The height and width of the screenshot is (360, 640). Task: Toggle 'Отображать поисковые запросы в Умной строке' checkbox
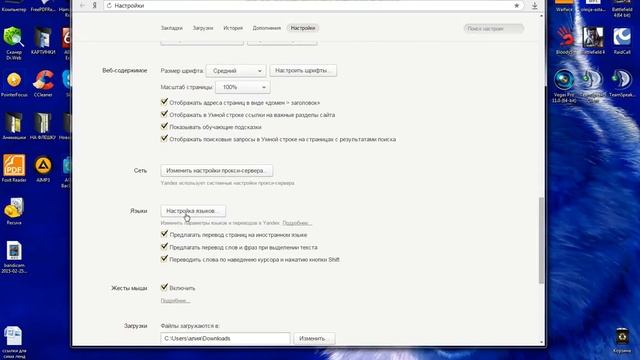pos(164,138)
